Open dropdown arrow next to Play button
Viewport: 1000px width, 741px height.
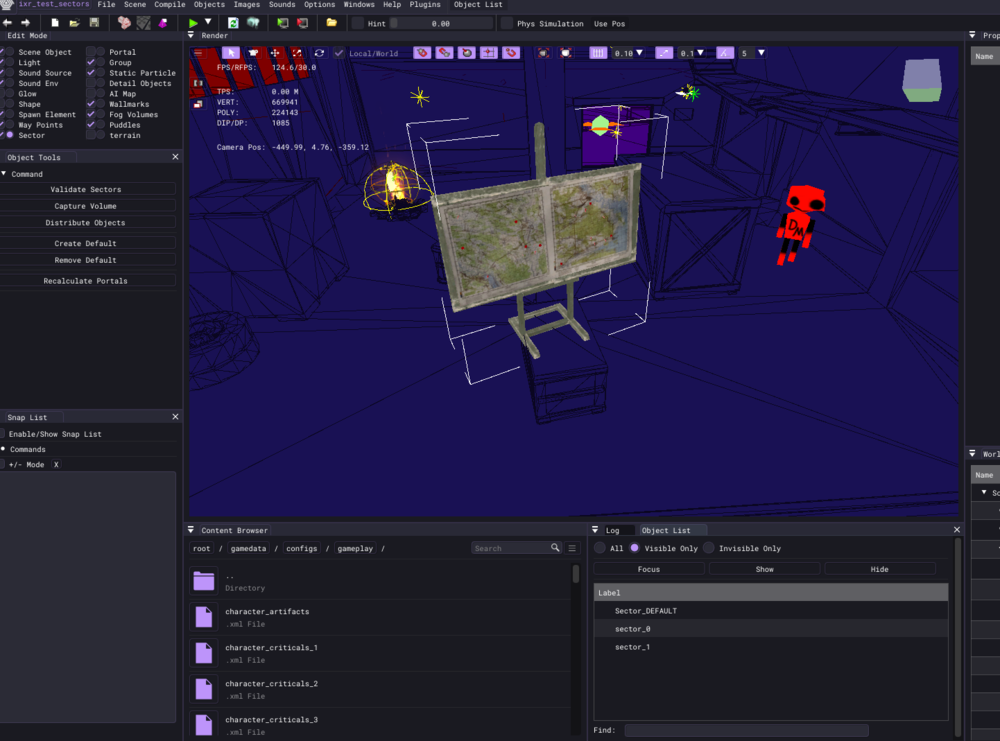(x=208, y=22)
